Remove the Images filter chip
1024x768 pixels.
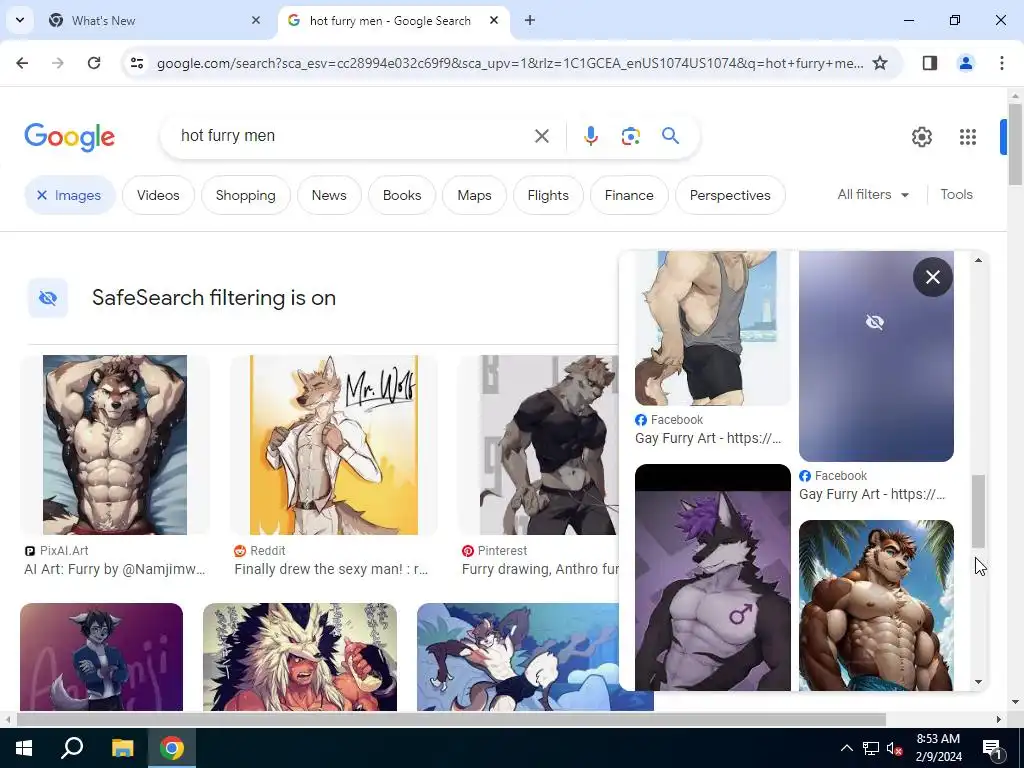point(70,195)
